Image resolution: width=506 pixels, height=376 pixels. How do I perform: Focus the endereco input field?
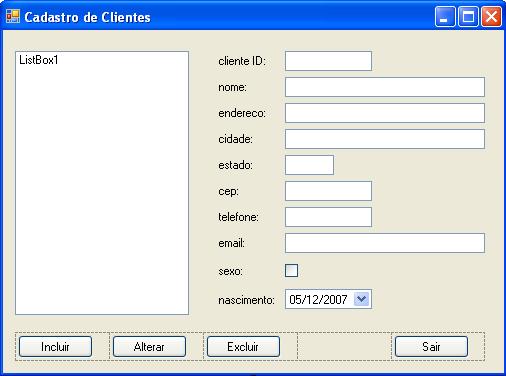pos(385,113)
